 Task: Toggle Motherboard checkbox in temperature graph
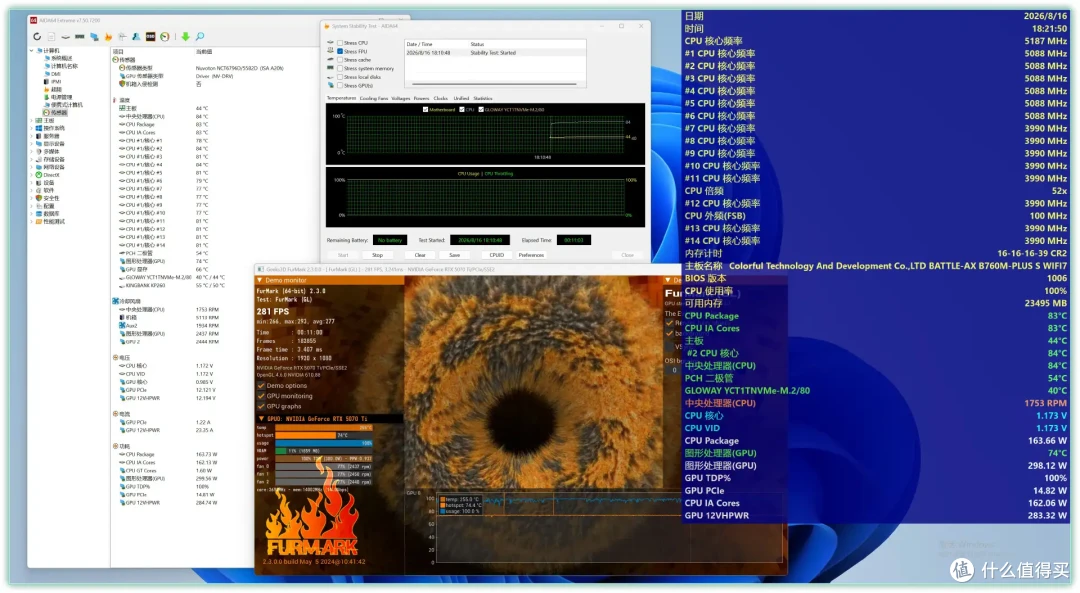[x=425, y=110]
